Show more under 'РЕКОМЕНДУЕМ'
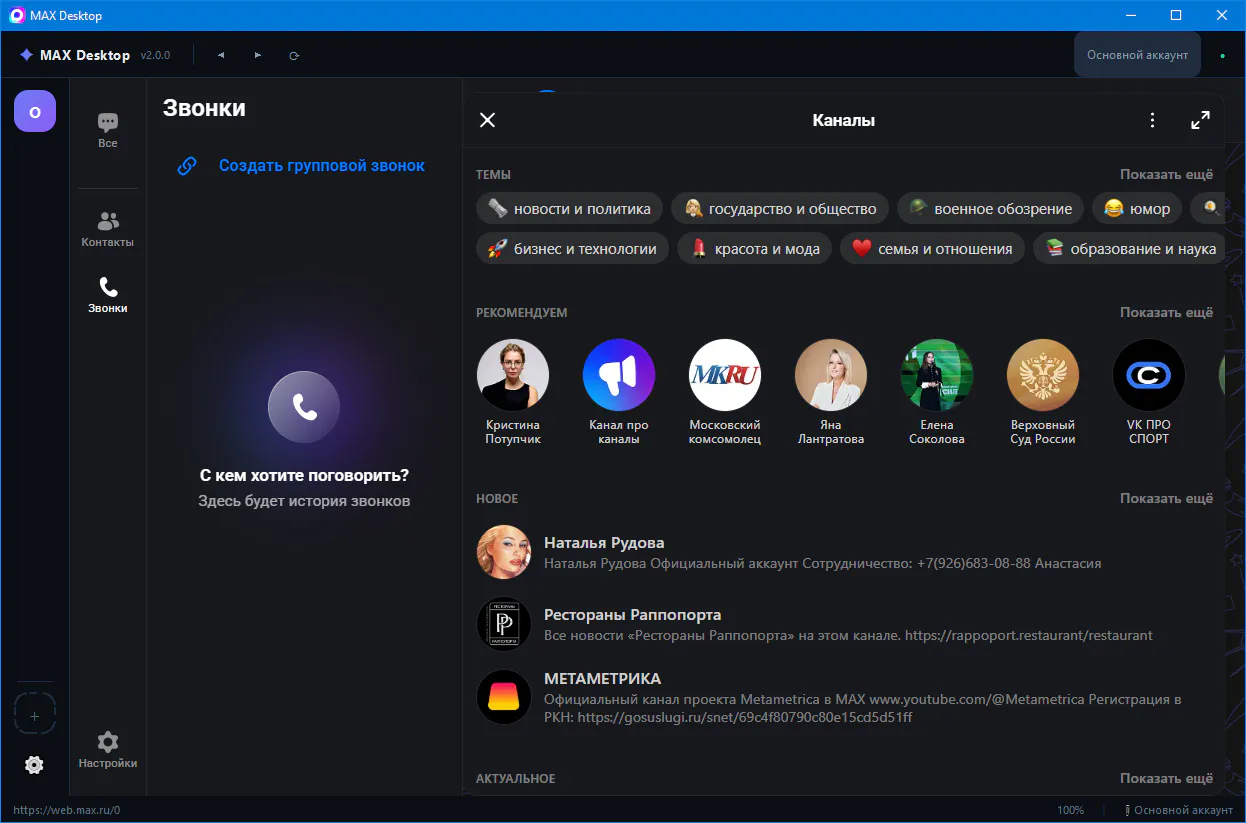The height and width of the screenshot is (823, 1246). (x=1166, y=312)
